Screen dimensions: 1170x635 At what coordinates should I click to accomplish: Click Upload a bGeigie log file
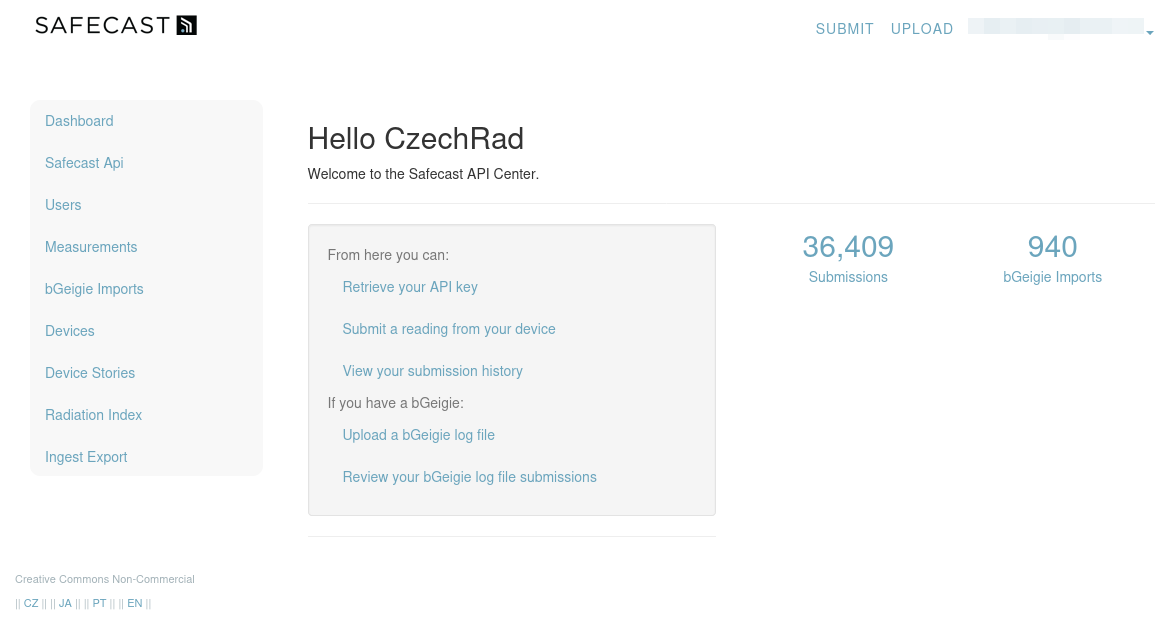click(418, 435)
